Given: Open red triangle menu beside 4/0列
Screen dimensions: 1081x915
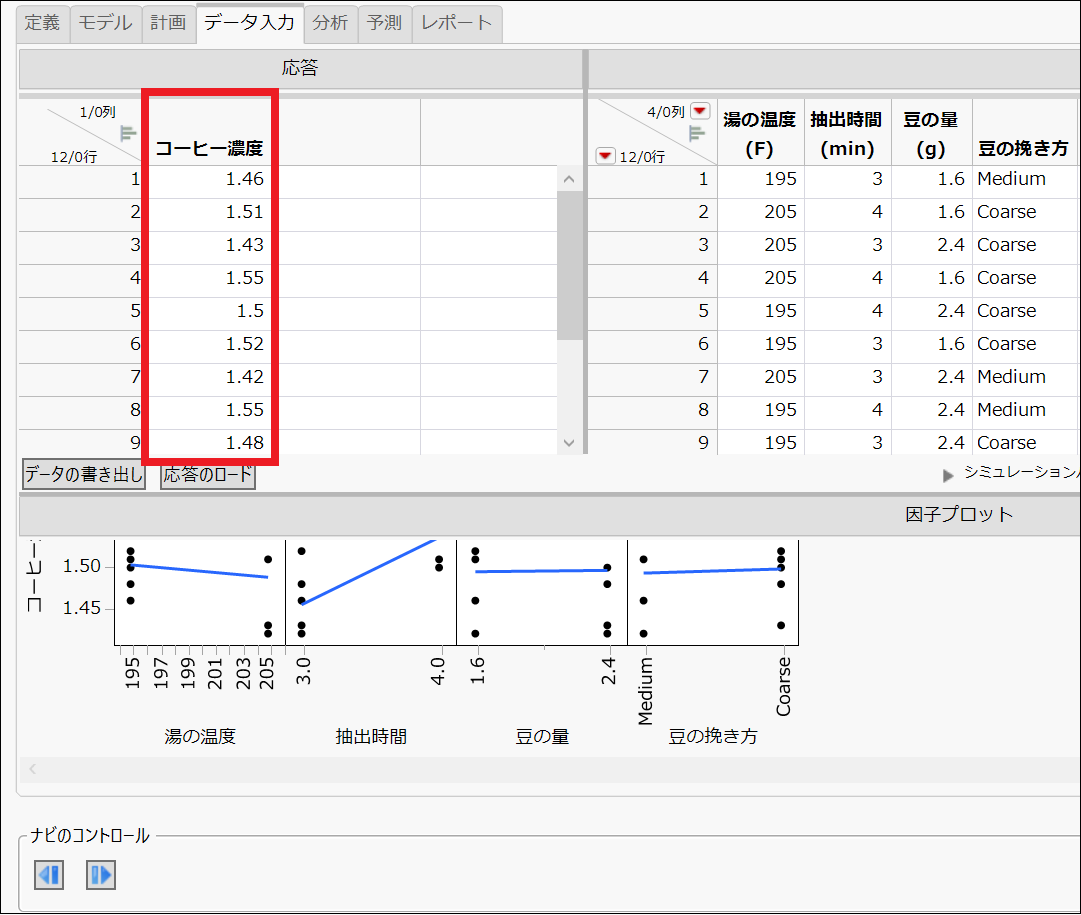Looking at the screenshot, I should [x=700, y=110].
